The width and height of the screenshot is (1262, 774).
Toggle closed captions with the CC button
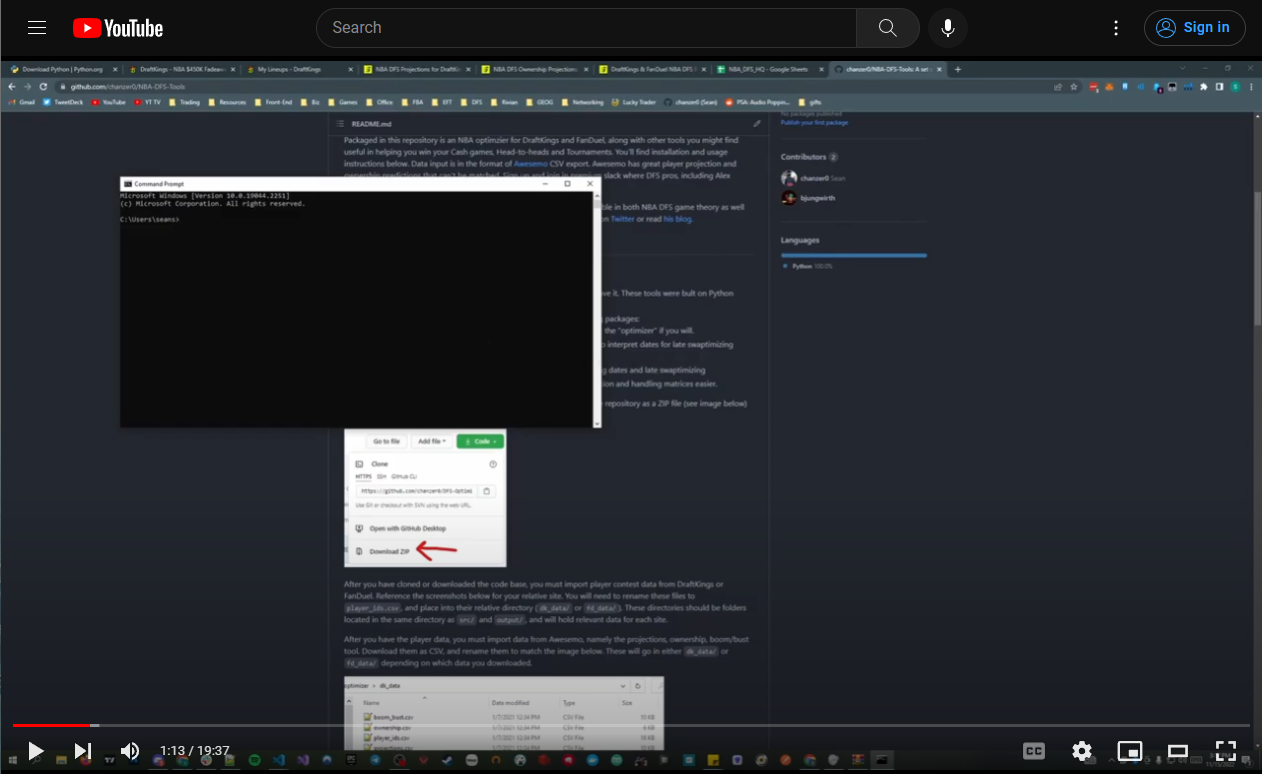(1034, 751)
